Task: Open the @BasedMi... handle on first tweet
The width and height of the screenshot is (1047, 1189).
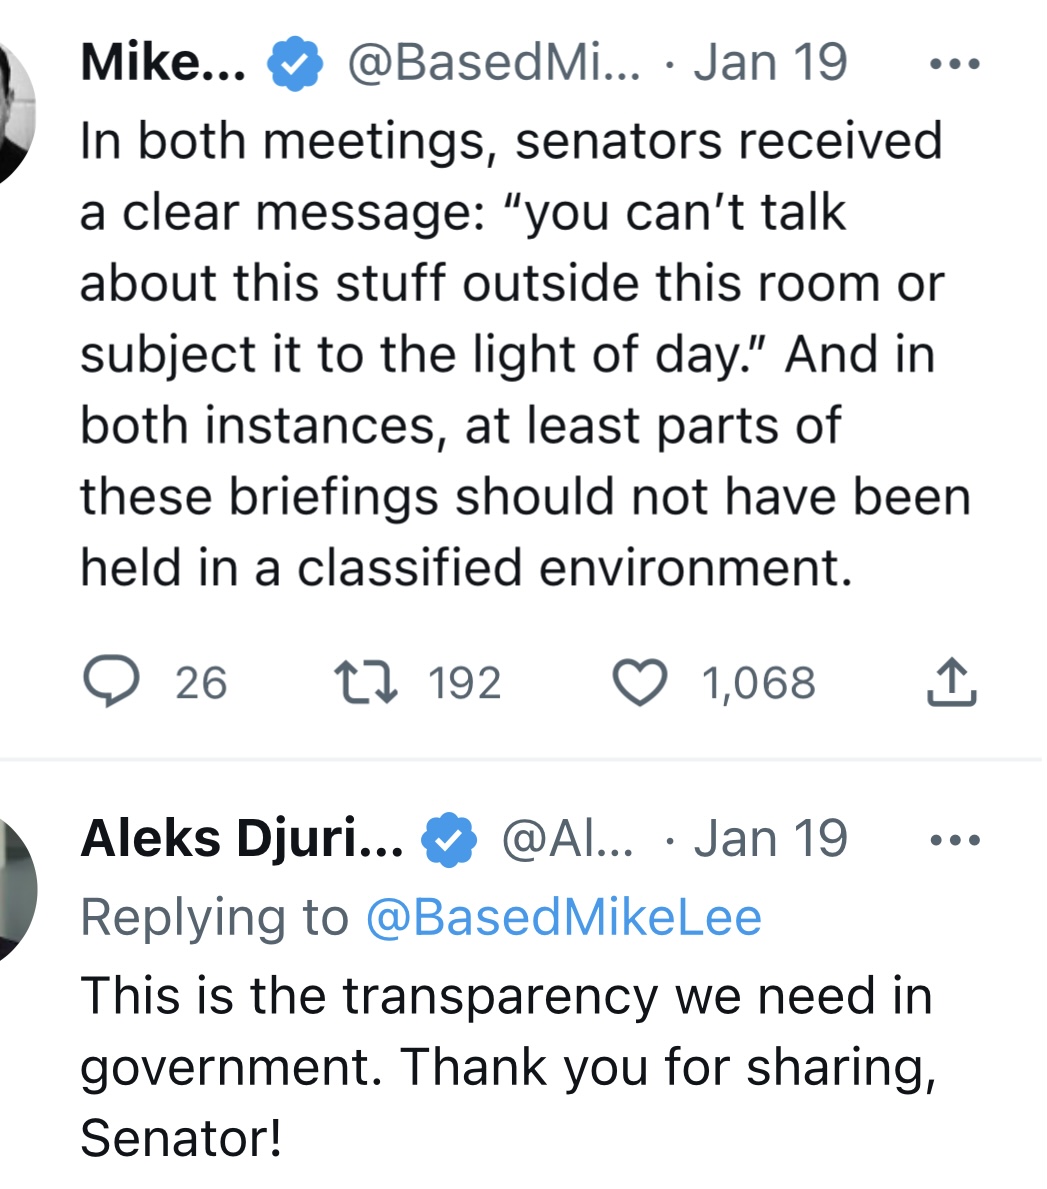Action: (494, 63)
